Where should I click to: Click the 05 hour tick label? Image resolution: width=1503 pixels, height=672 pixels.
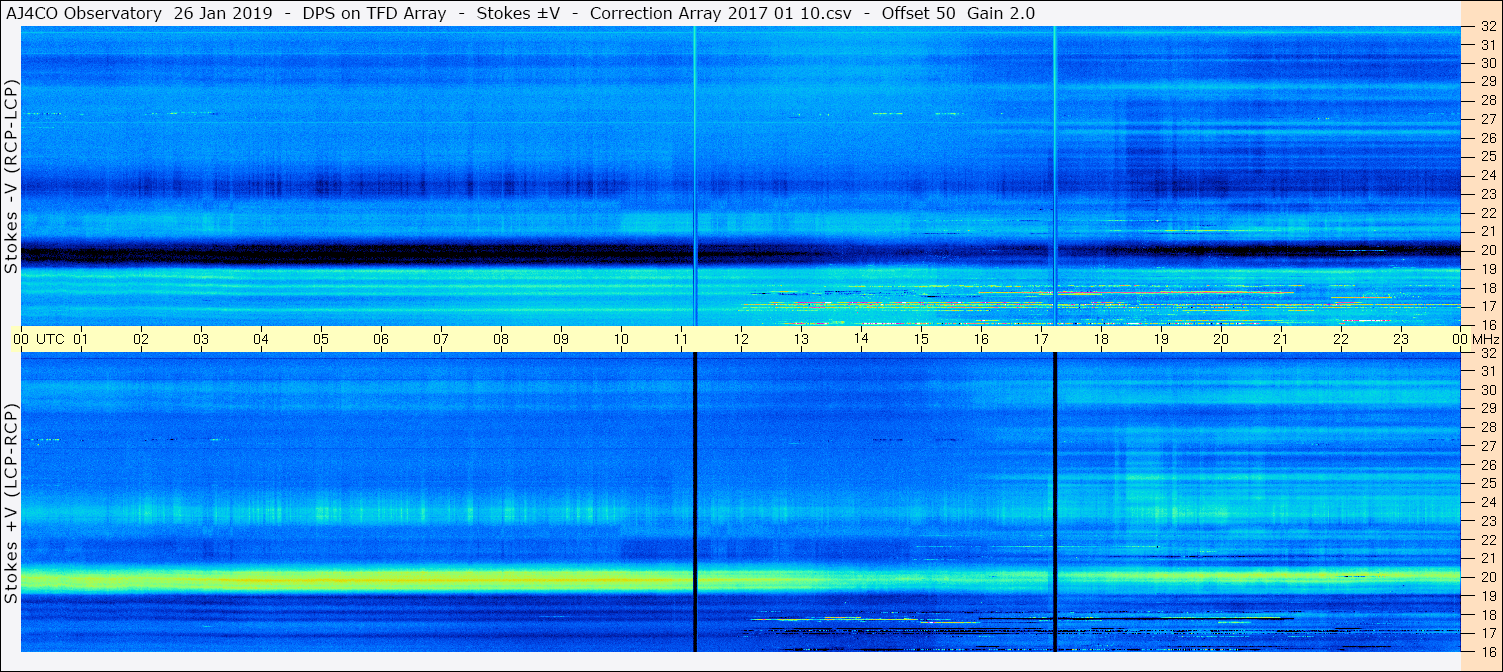(321, 339)
